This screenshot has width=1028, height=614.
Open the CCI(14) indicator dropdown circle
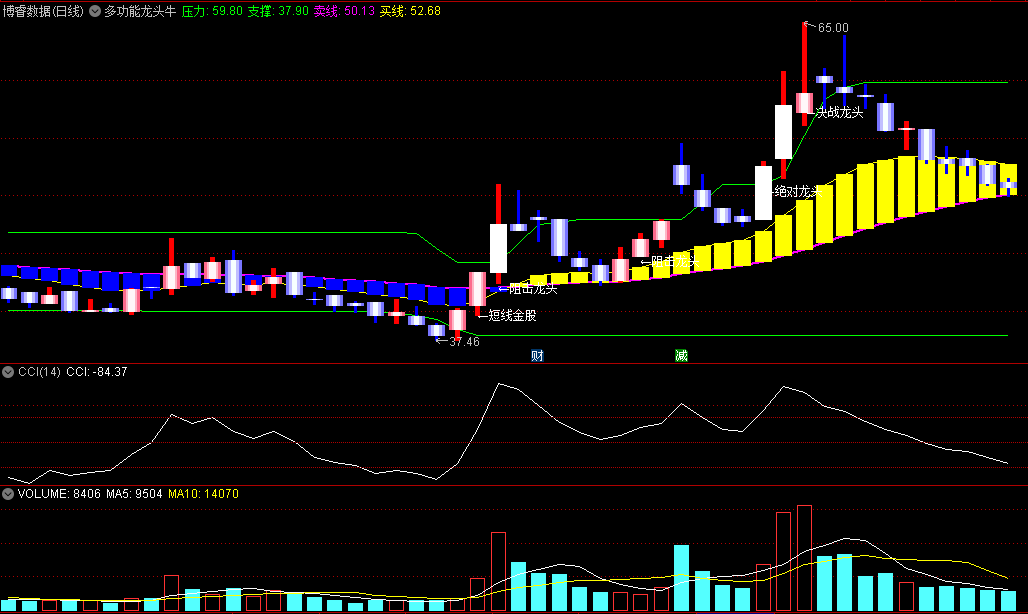tap(8, 372)
